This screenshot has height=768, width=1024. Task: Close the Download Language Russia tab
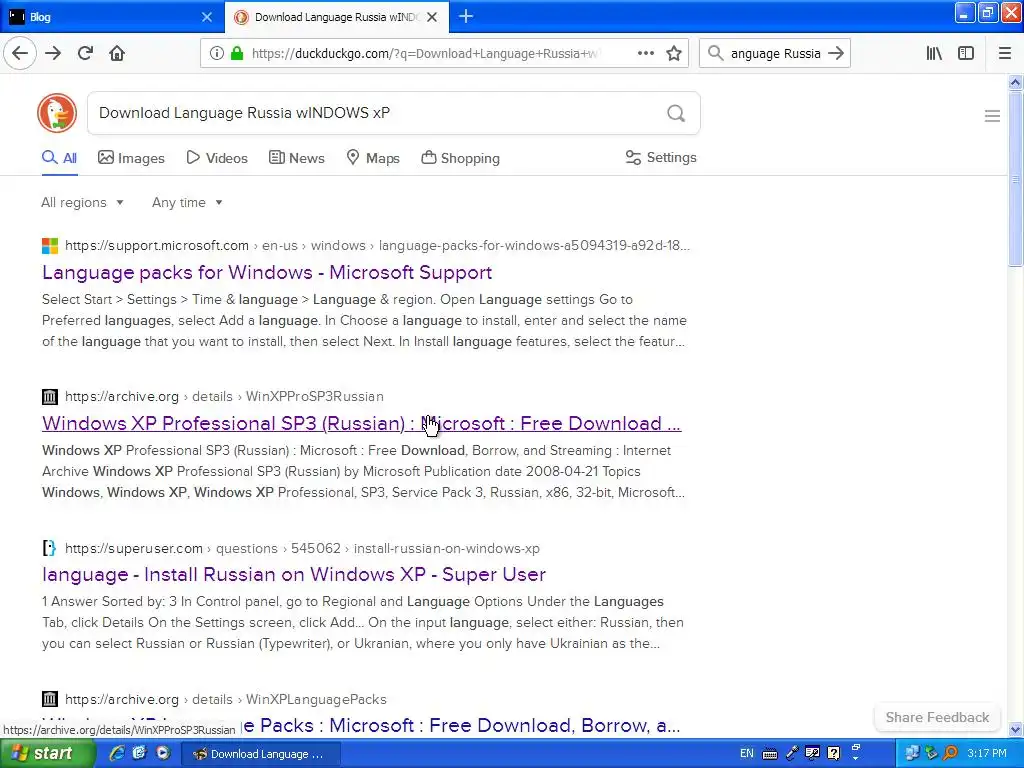[x=432, y=17]
